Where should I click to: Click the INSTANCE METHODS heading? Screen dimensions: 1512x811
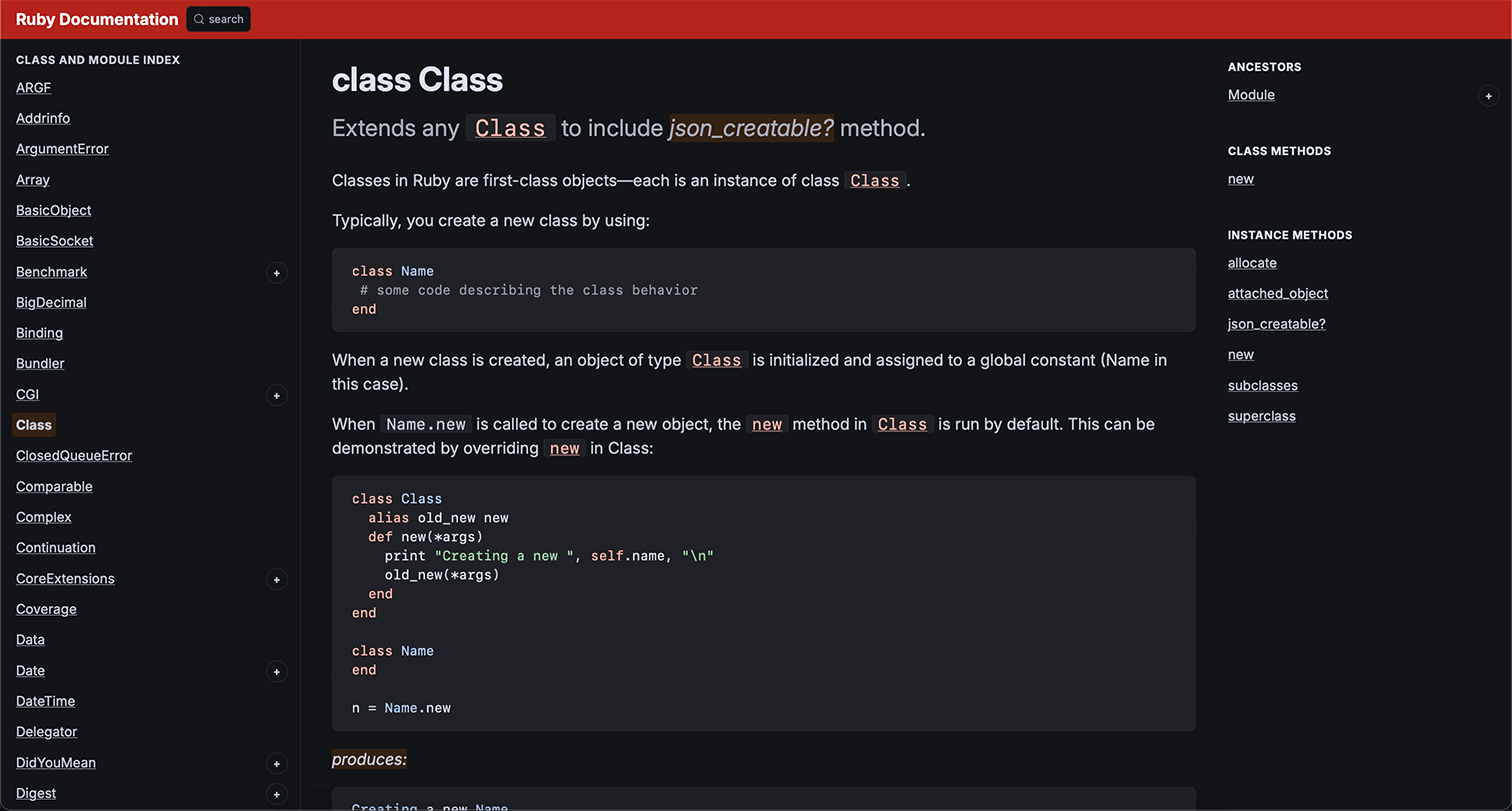(x=1290, y=235)
